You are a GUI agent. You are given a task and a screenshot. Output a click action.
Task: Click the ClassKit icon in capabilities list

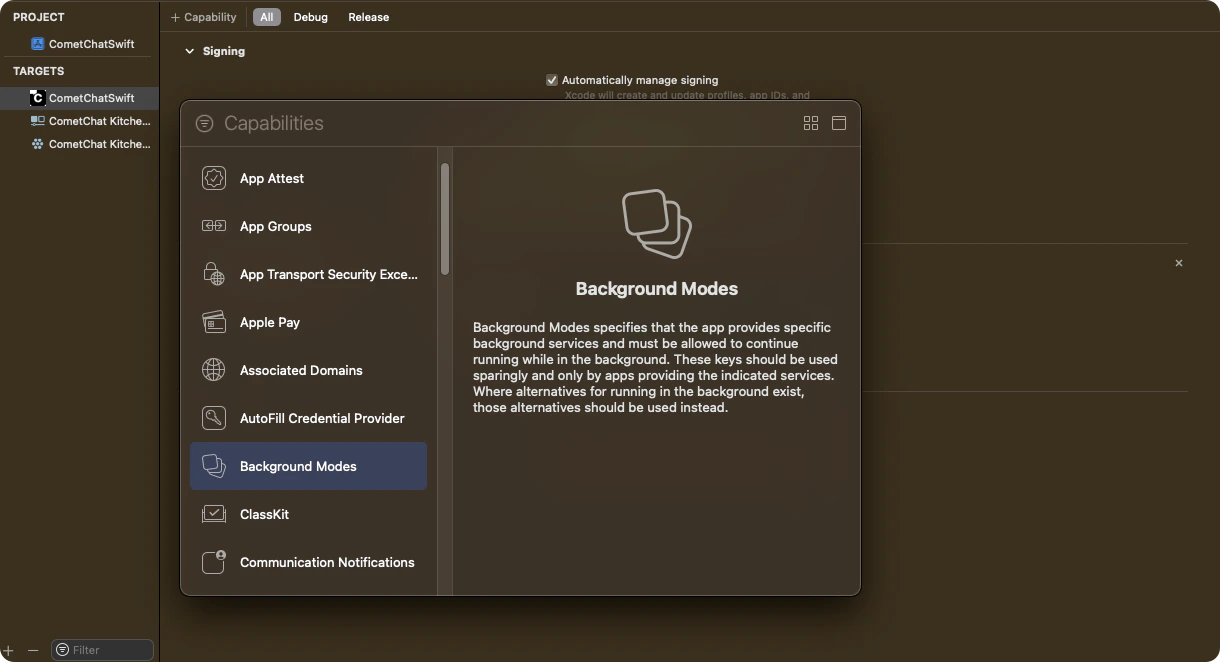[214, 514]
